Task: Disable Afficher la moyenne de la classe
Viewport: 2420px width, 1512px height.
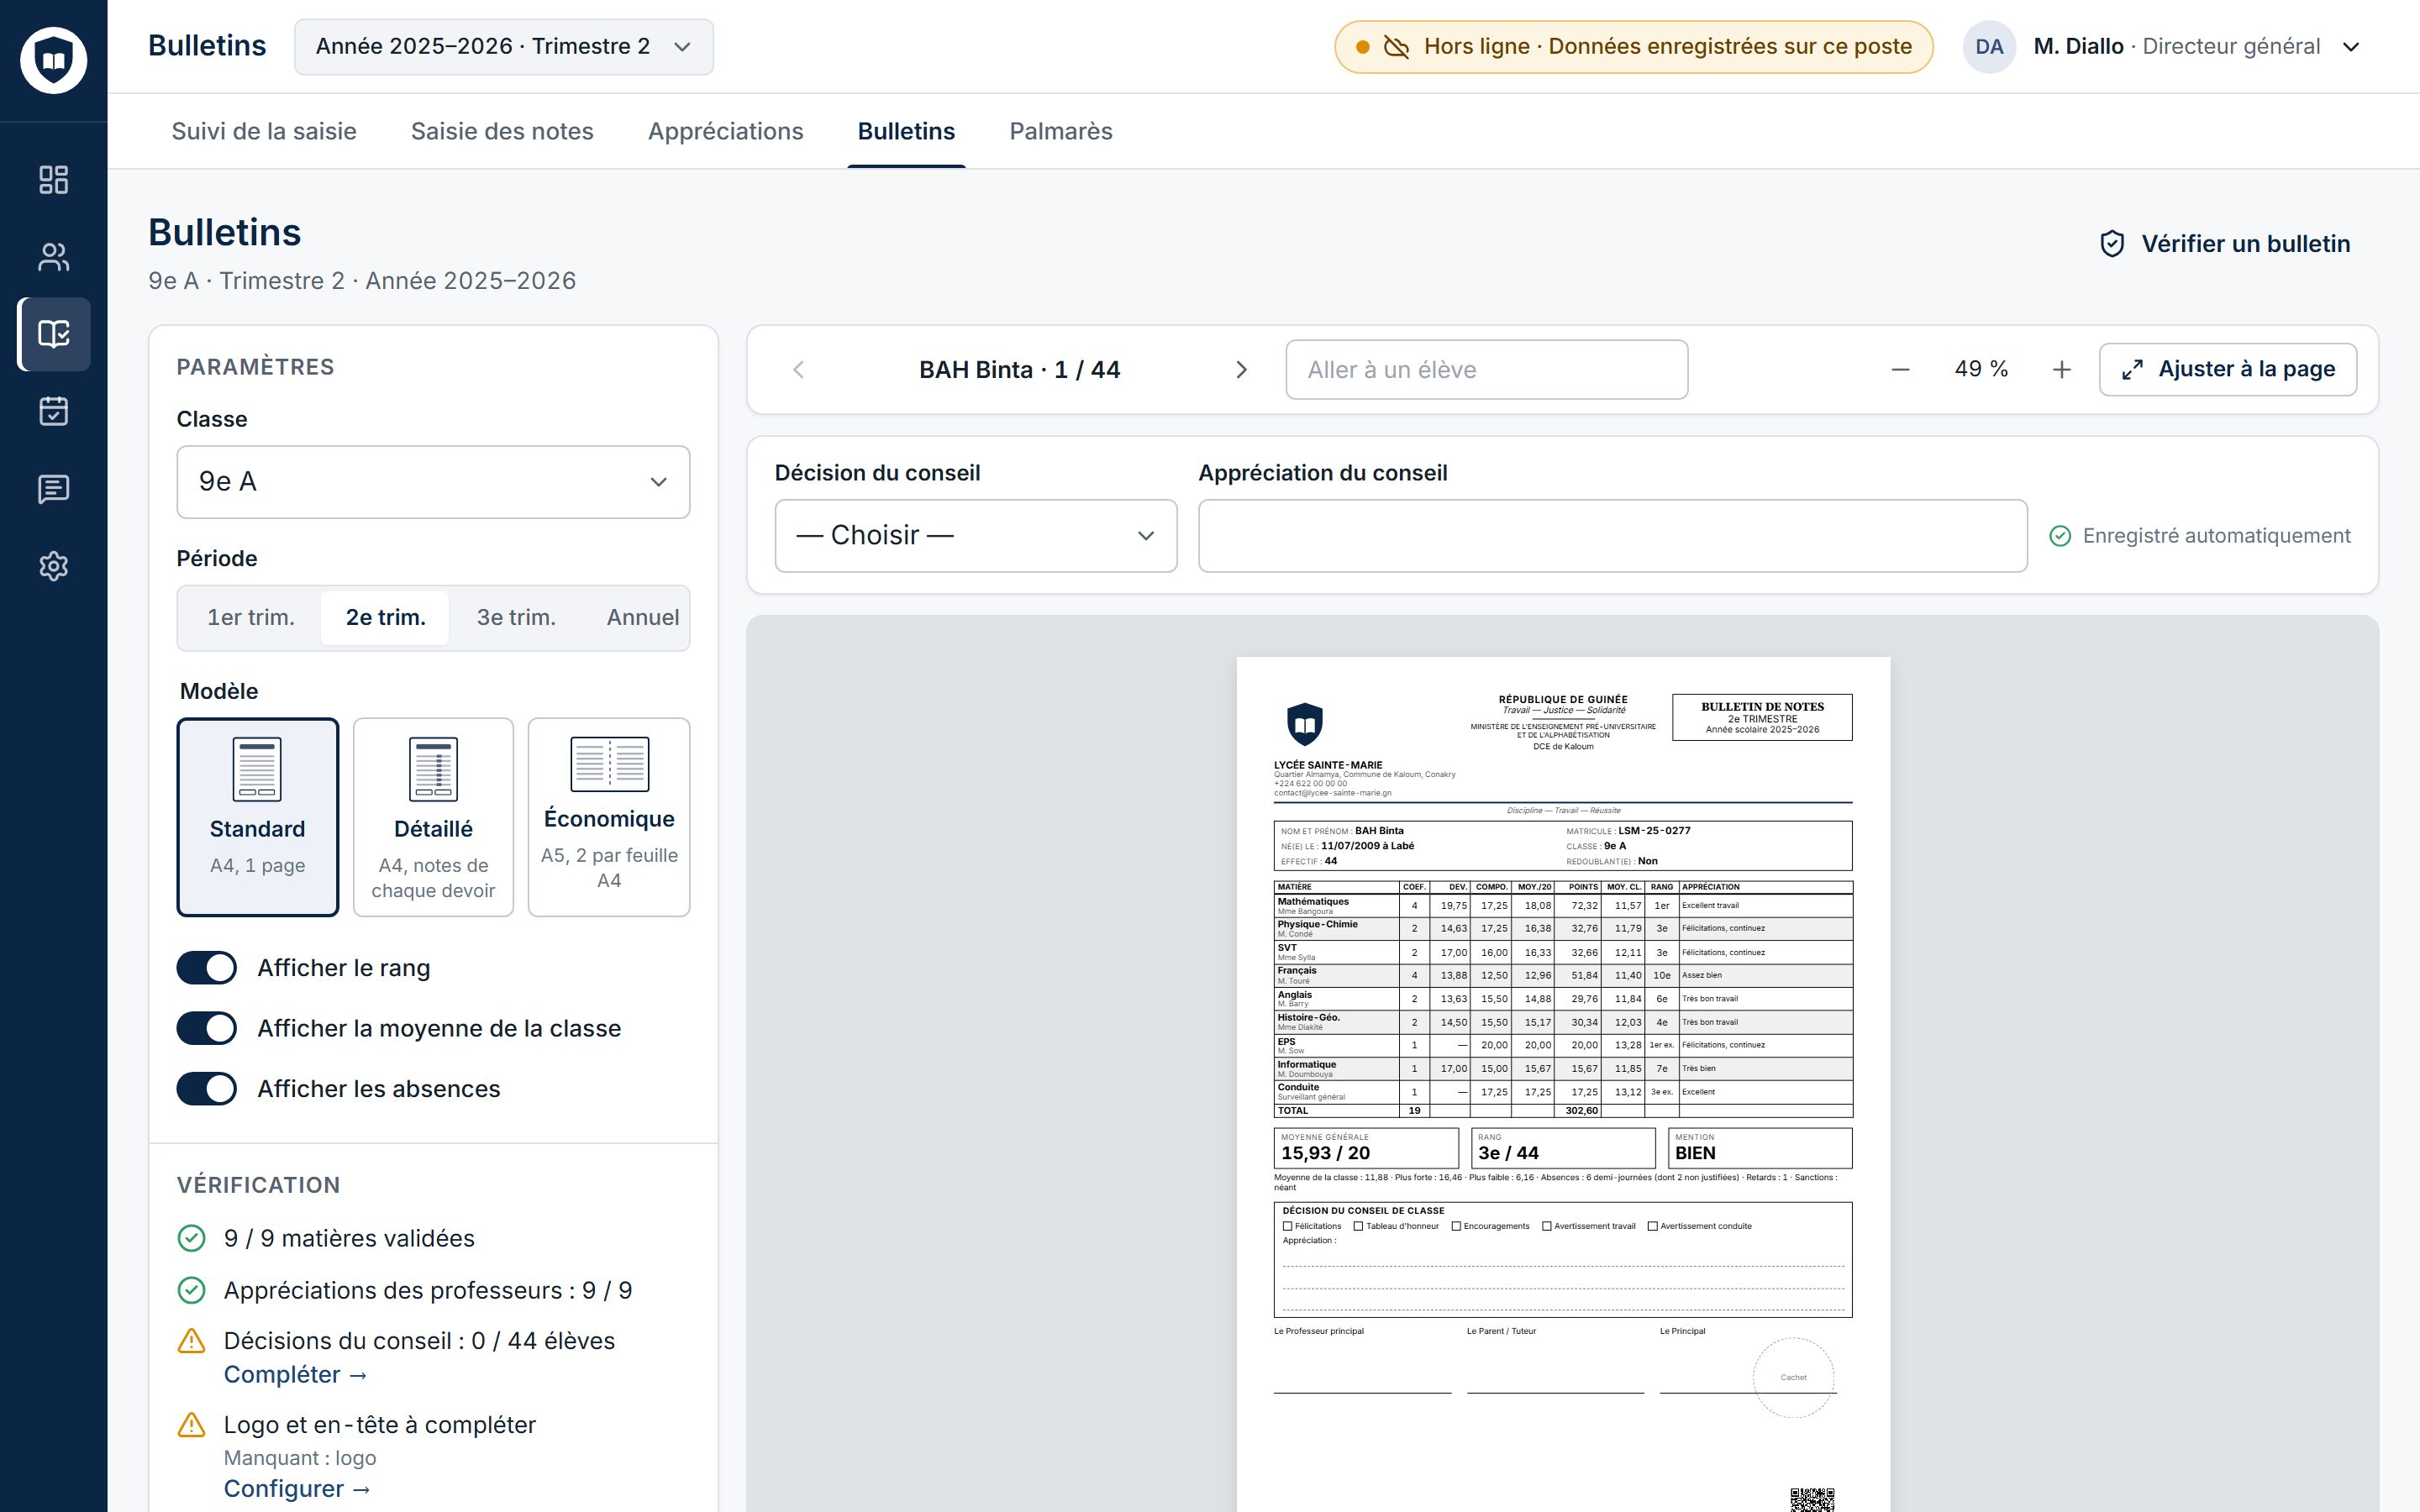Action: point(207,1028)
